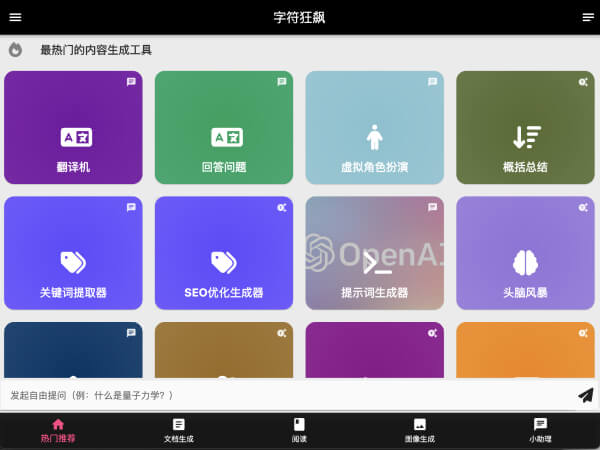Select the 回答问题 tool label
Viewport: 600px width, 450px height.
(x=224, y=167)
